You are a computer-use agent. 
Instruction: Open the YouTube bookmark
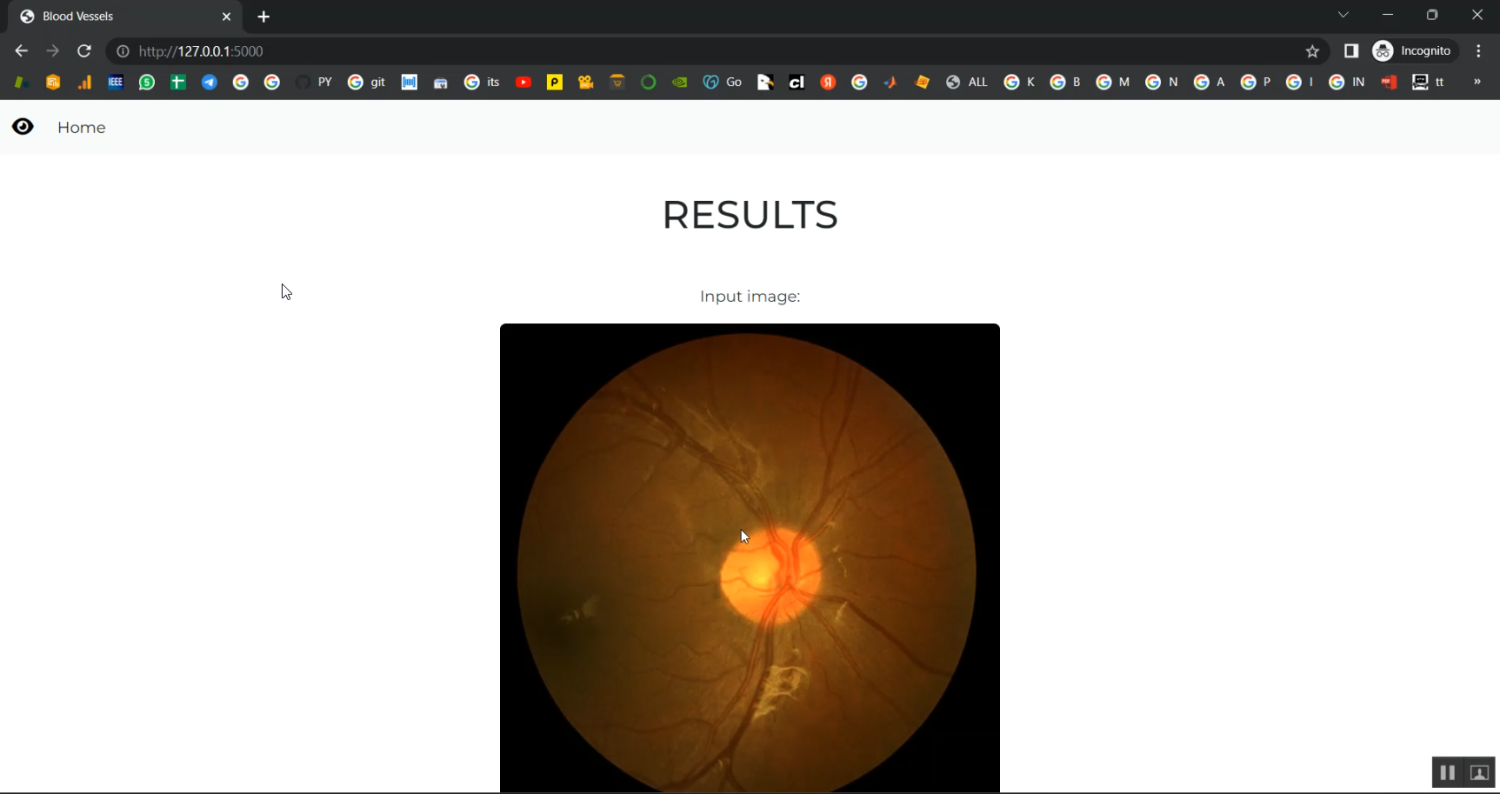[x=523, y=82]
